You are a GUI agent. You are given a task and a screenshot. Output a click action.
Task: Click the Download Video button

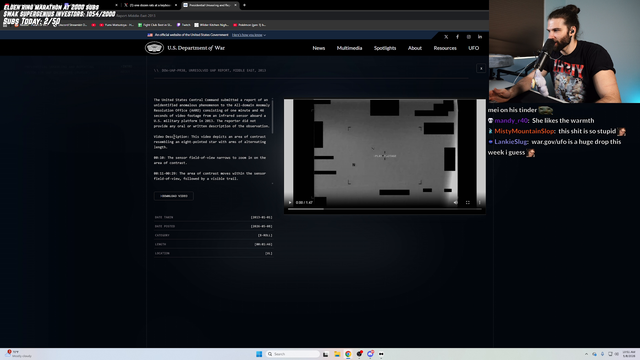[174, 196]
